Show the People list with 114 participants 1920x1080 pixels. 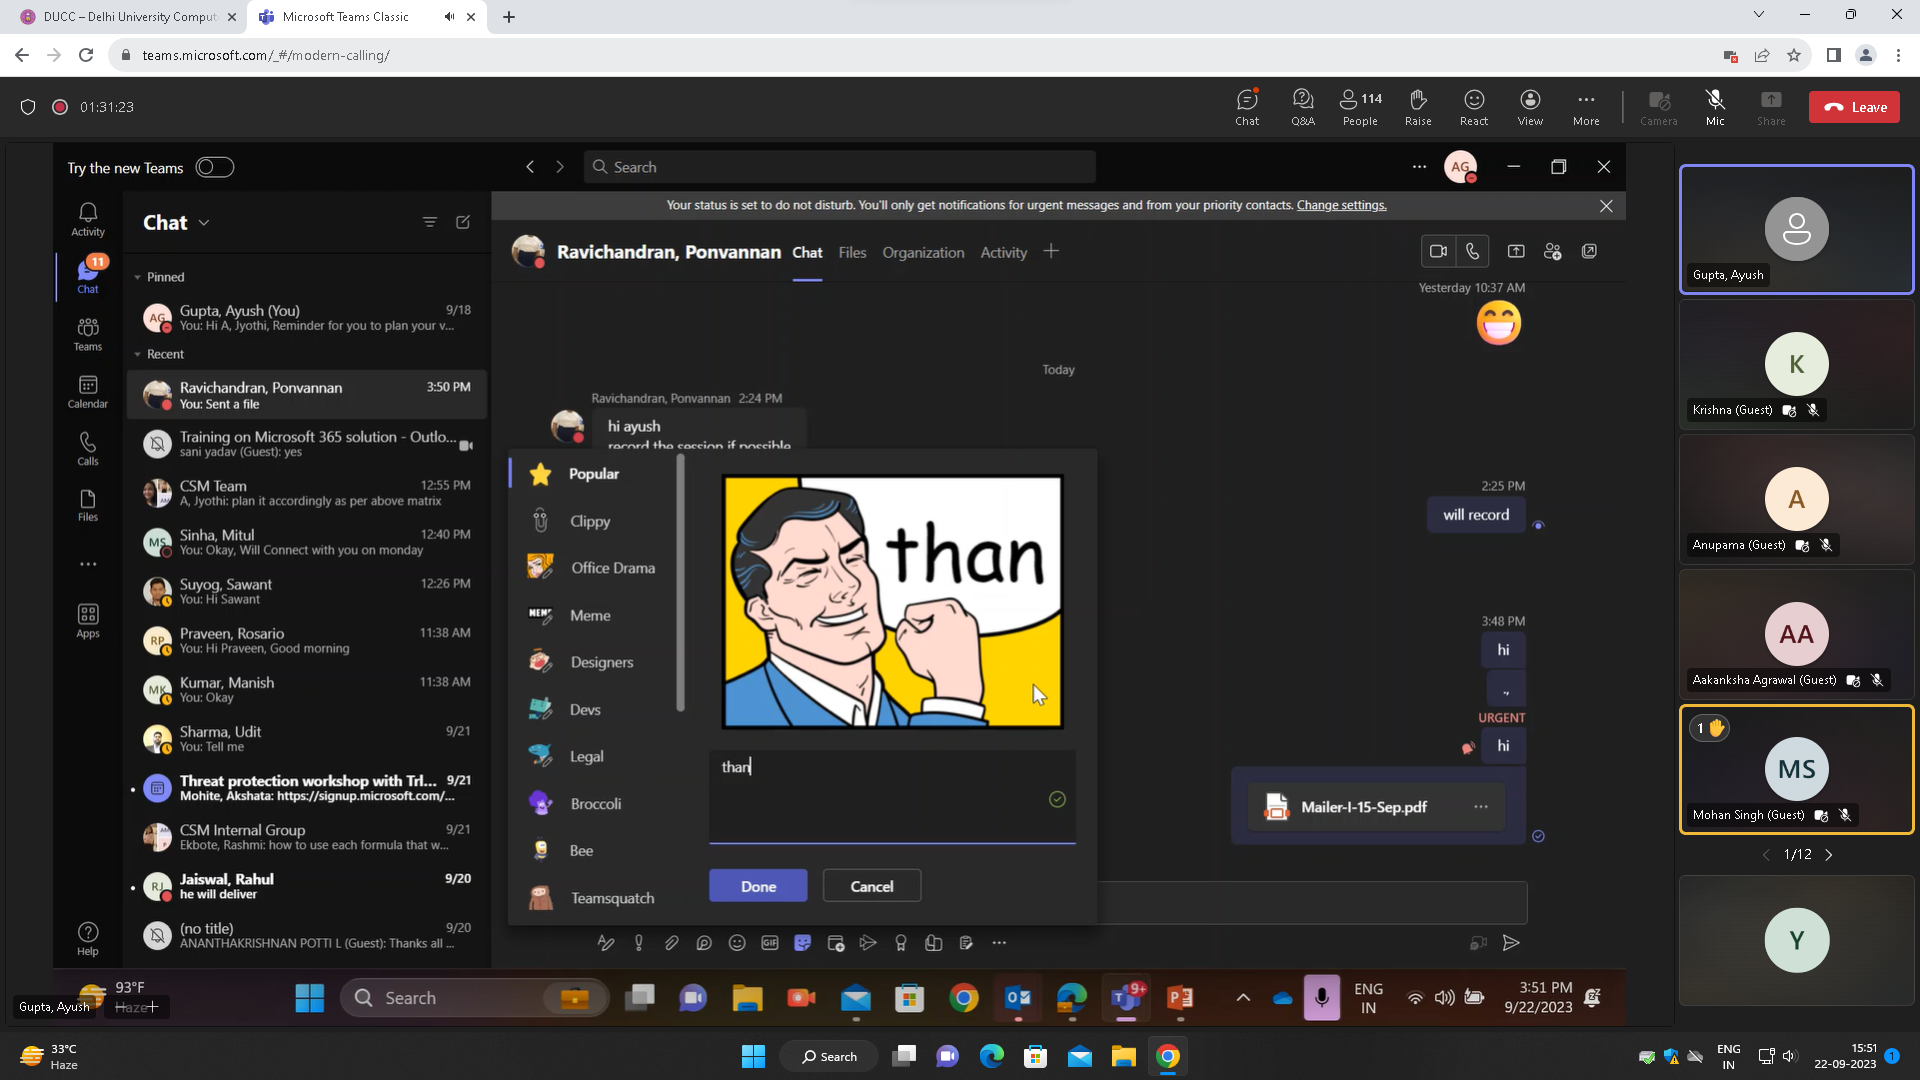click(x=1360, y=107)
